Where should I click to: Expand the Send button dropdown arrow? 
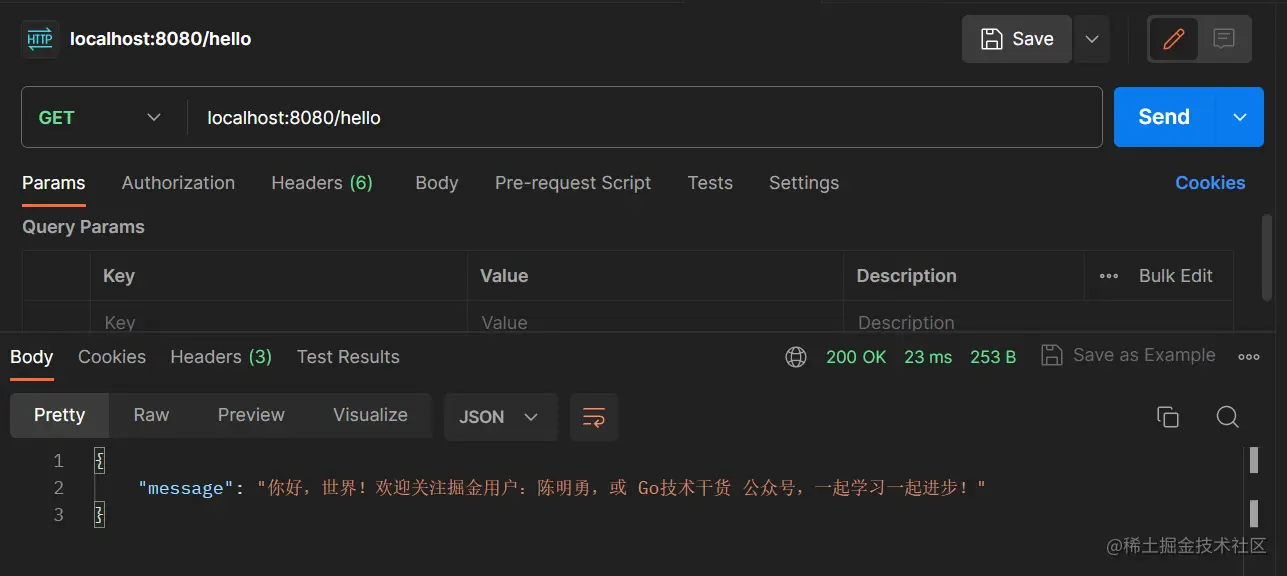(1240, 117)
